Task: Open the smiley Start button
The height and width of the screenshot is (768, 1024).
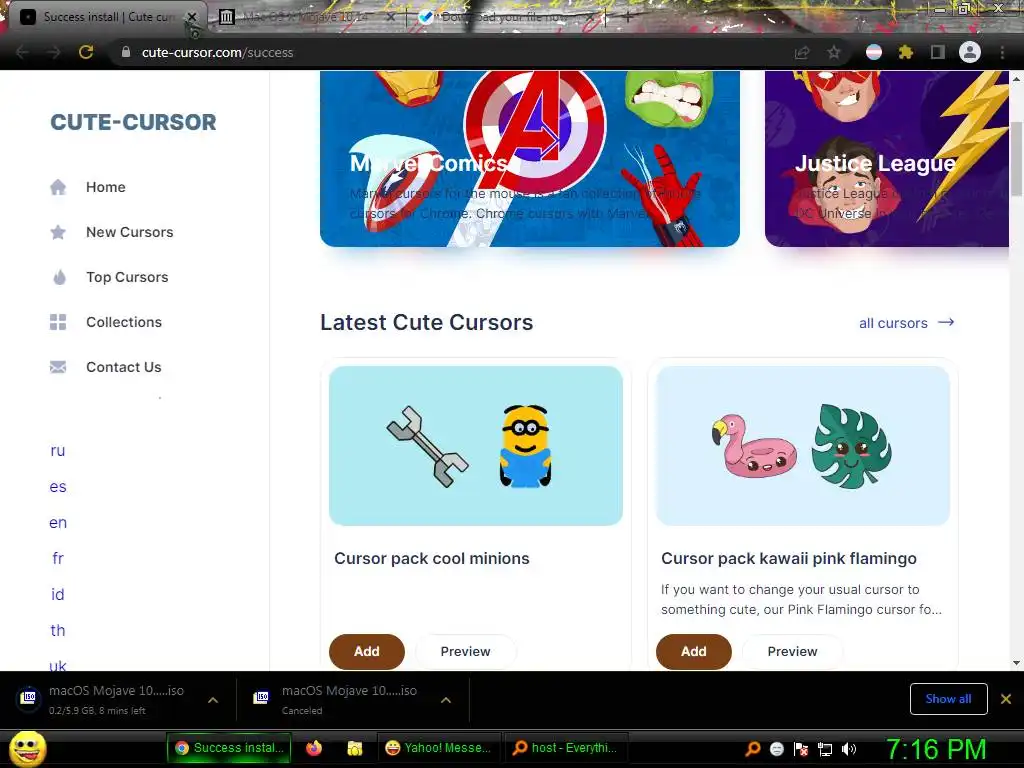Action: point(27,748)
